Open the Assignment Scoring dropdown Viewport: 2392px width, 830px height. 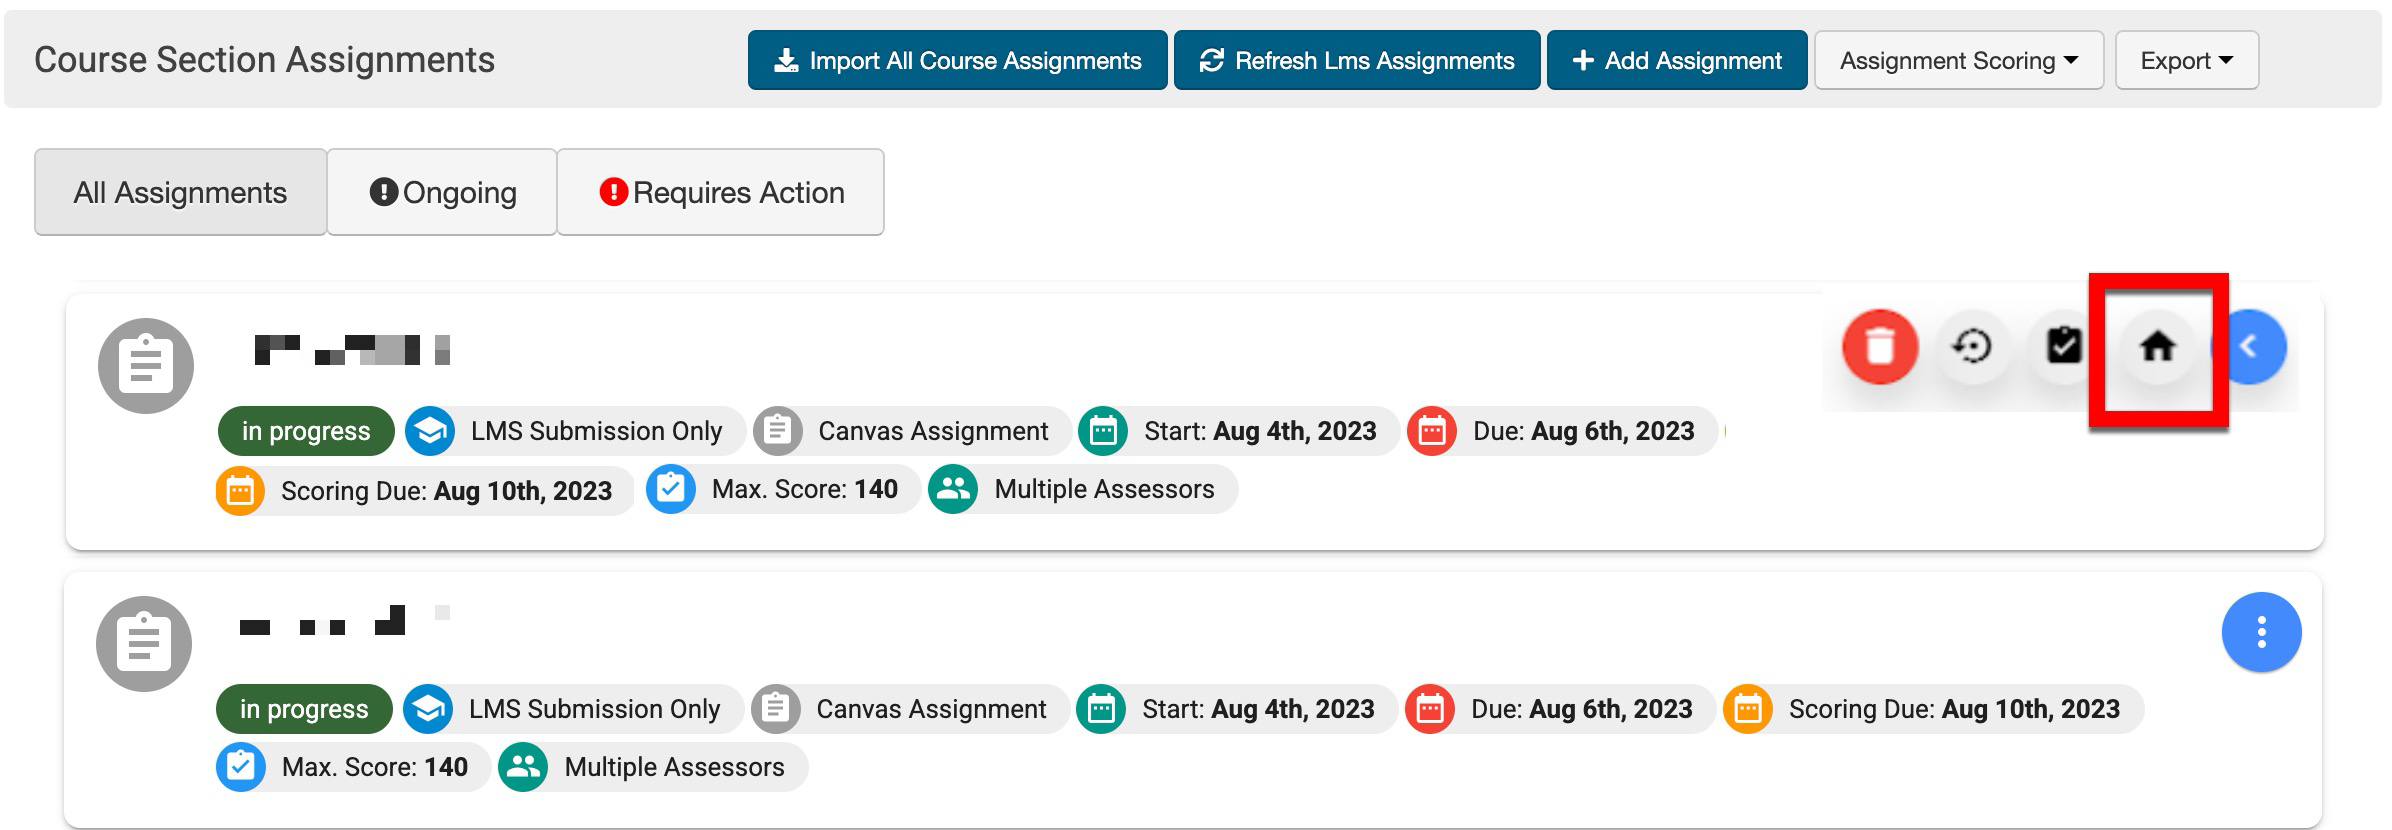[1958, 61]
